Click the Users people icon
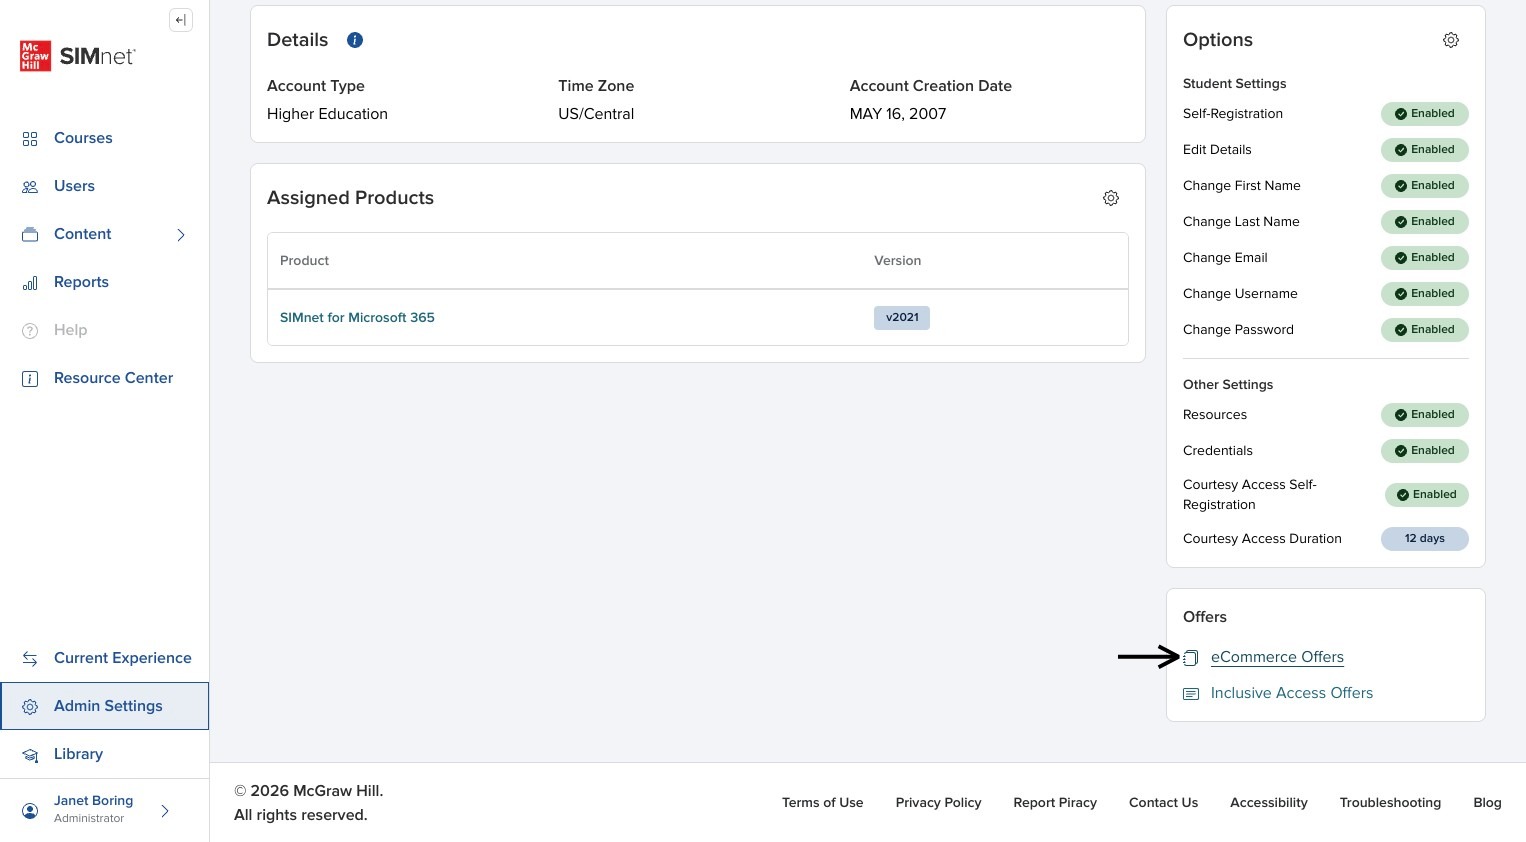1526x842 pixels. tap(30, 187)
